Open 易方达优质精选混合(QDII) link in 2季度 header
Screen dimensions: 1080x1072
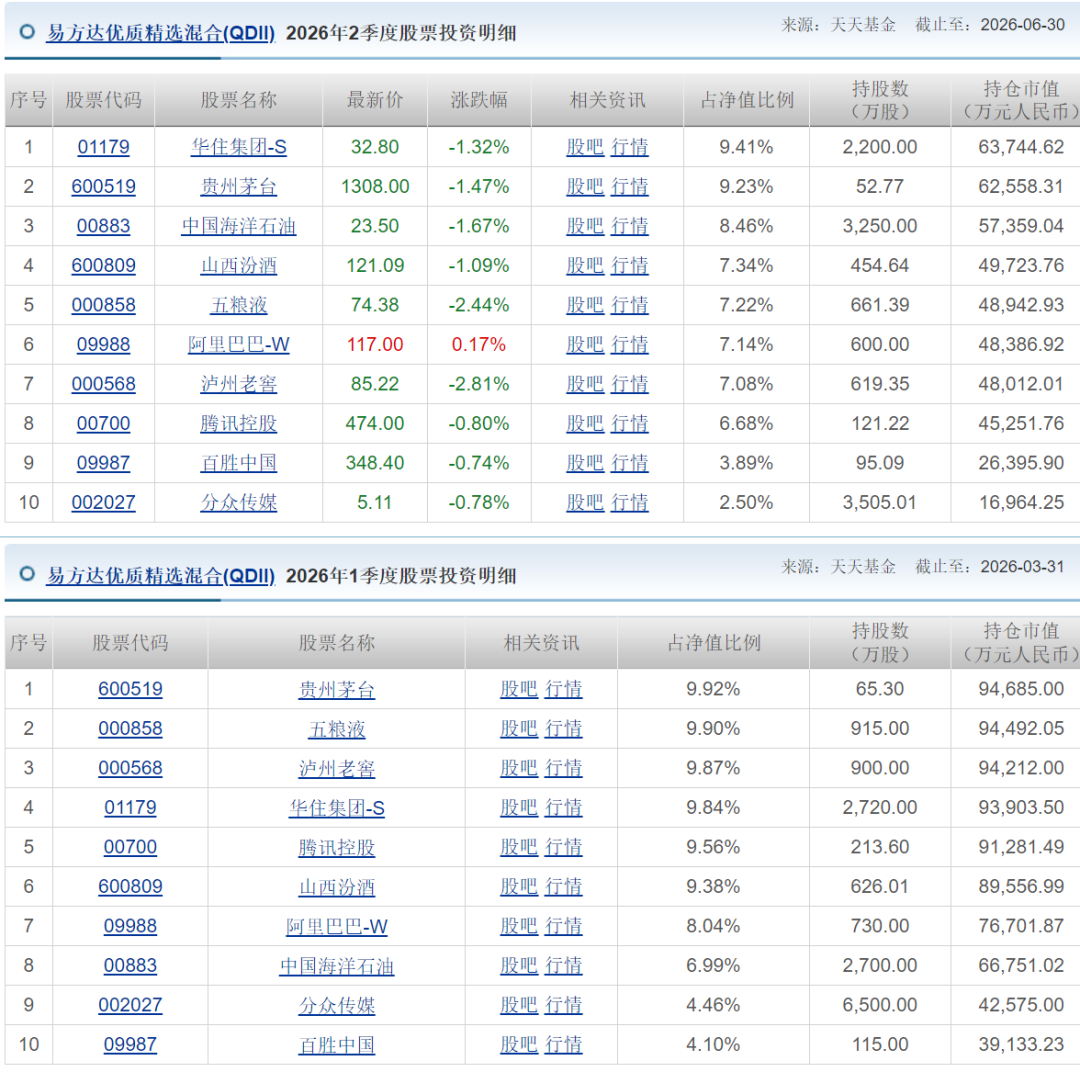pos(160,32)
